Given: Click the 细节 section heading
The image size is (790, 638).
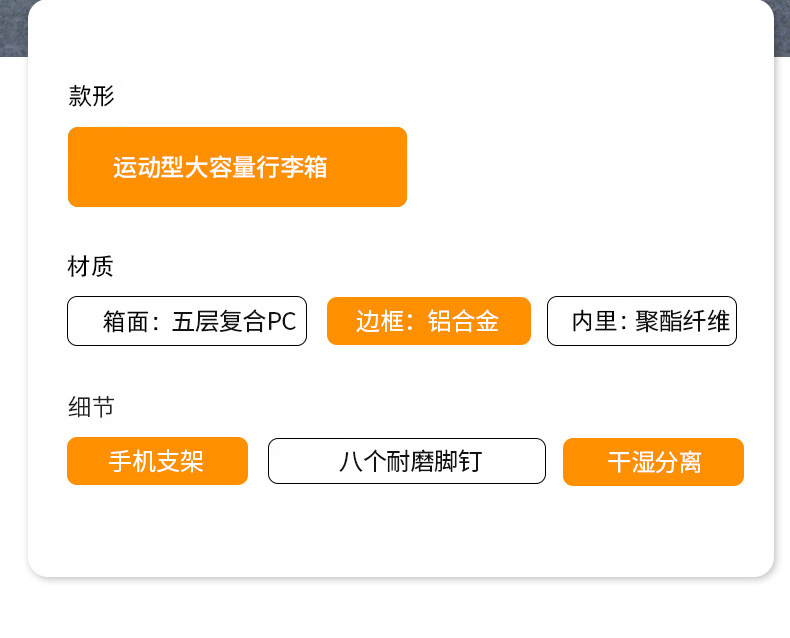Looking at the screenshot, I should 91,407.
